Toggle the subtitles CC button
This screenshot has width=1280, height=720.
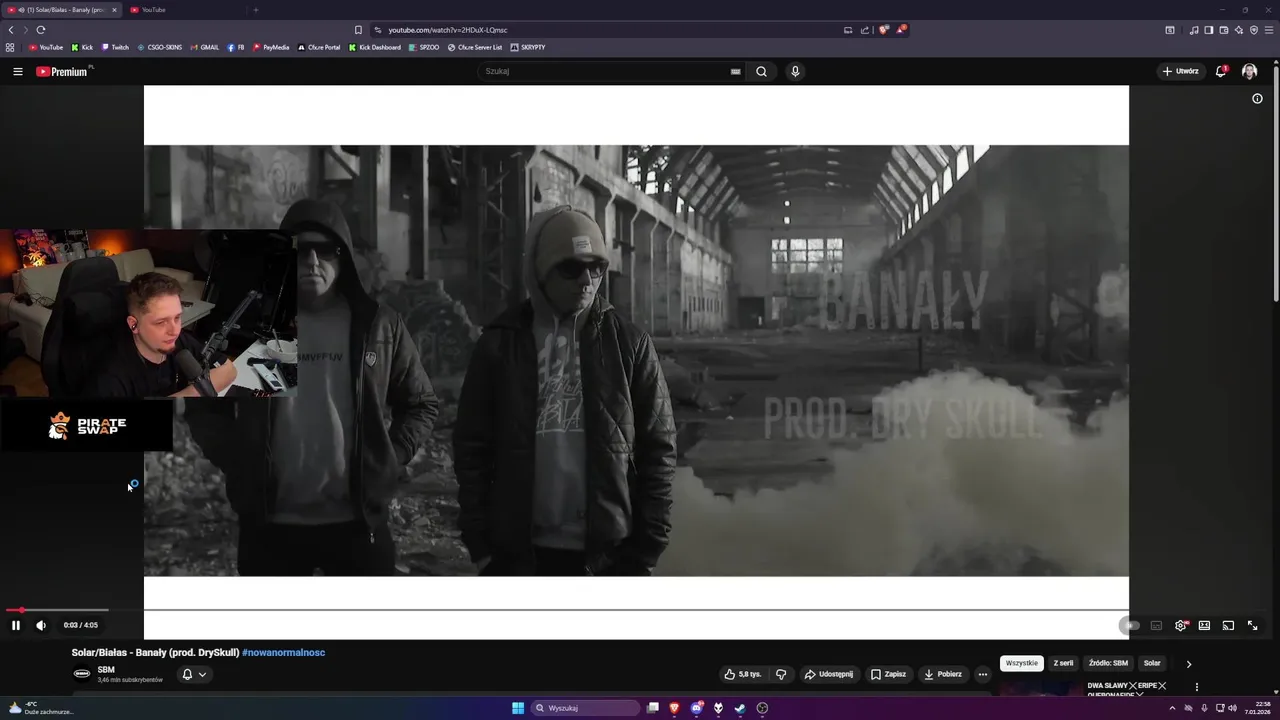click(1156, 625)
